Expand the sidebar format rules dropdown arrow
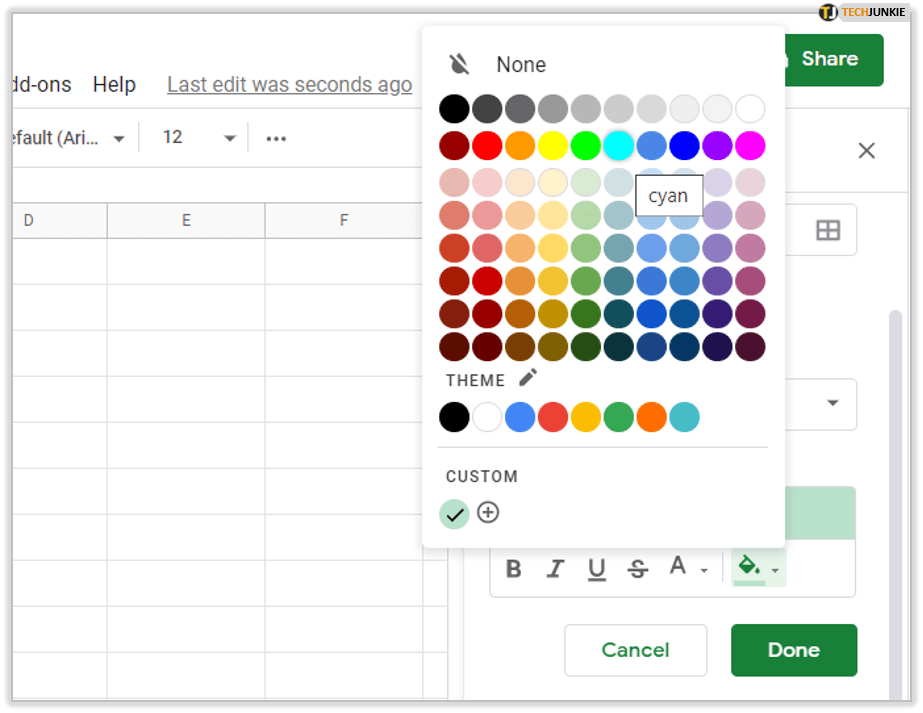 point(832,403)
